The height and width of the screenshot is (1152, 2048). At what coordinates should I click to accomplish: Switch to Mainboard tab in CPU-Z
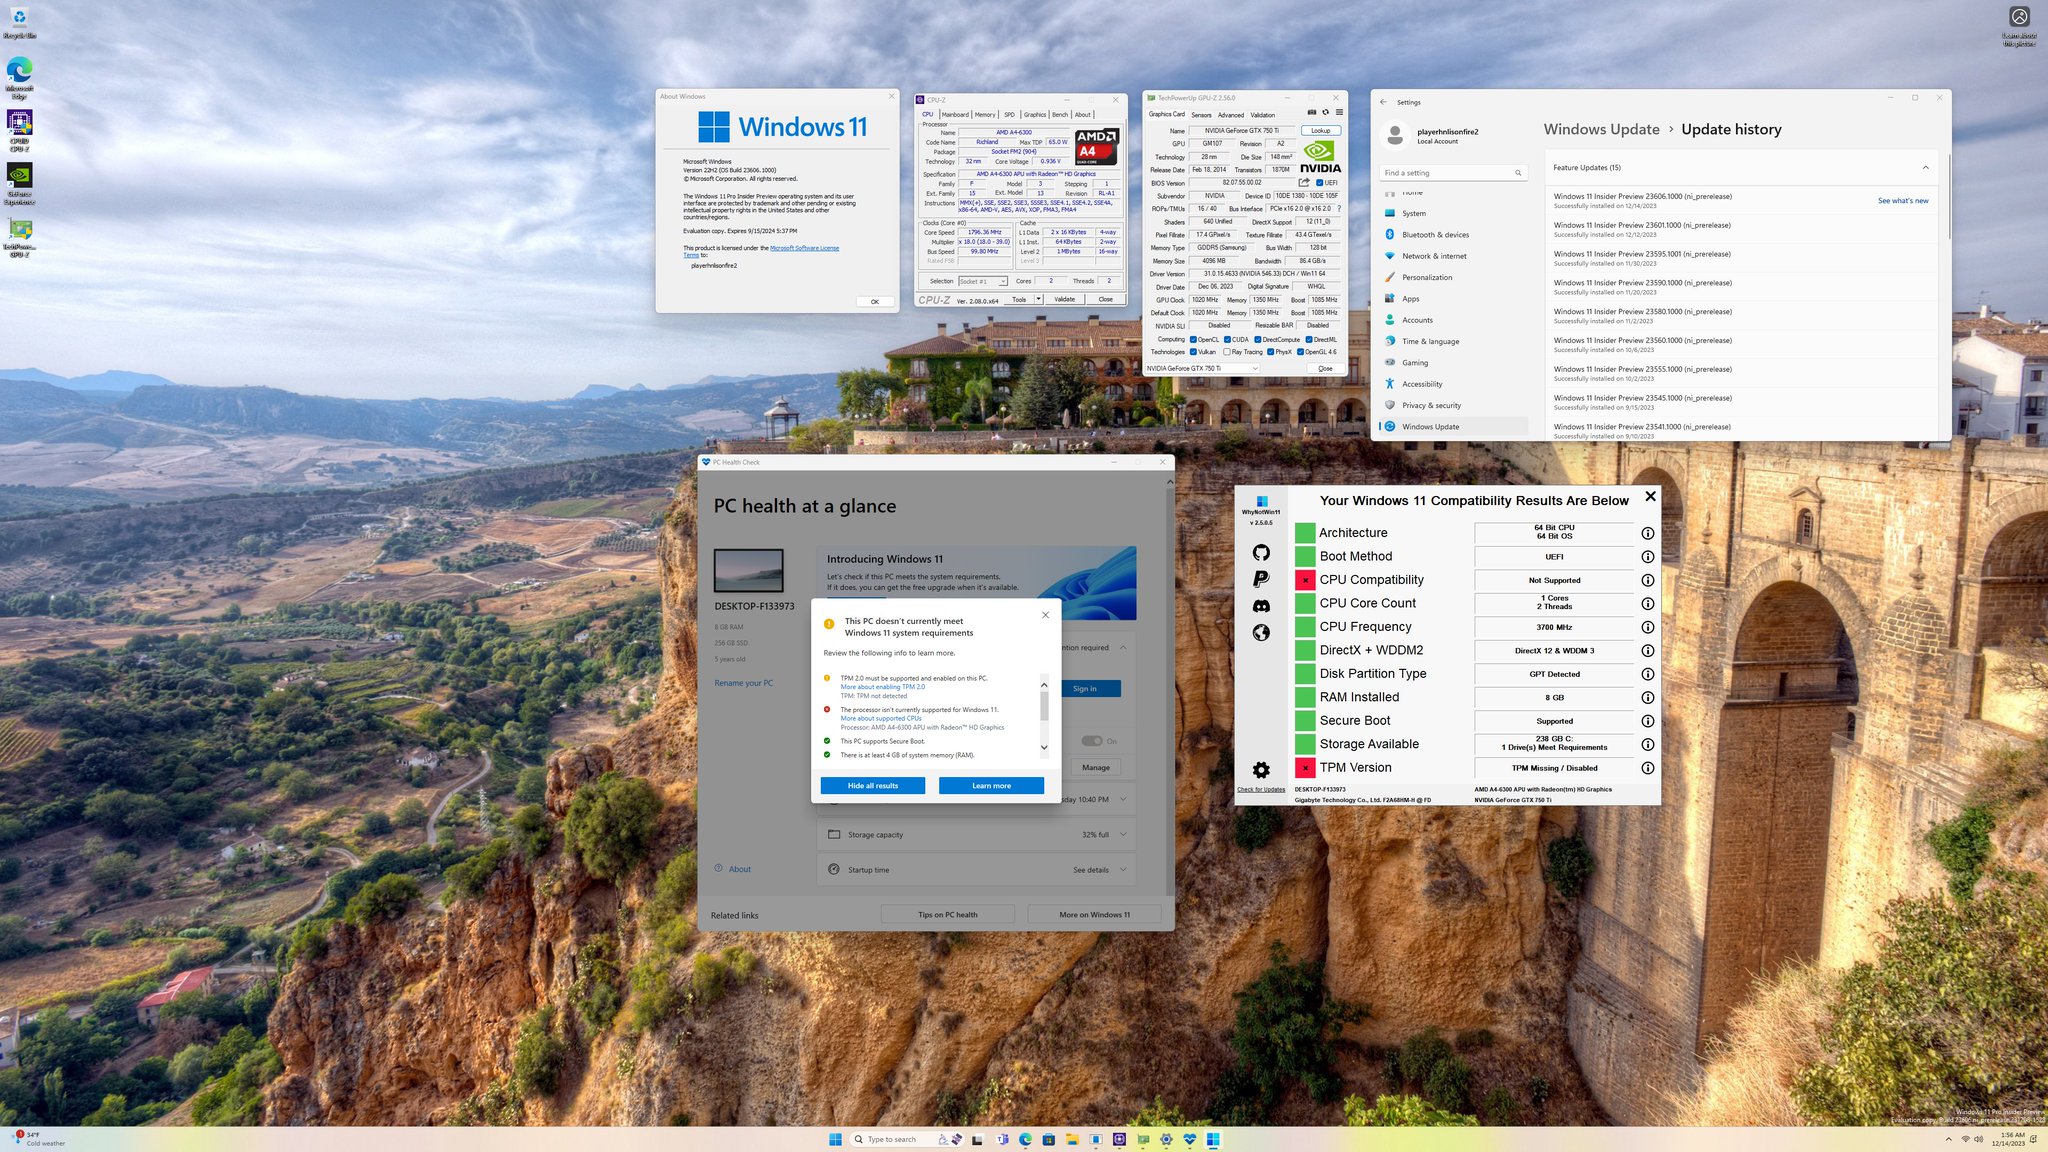point(955,114)
